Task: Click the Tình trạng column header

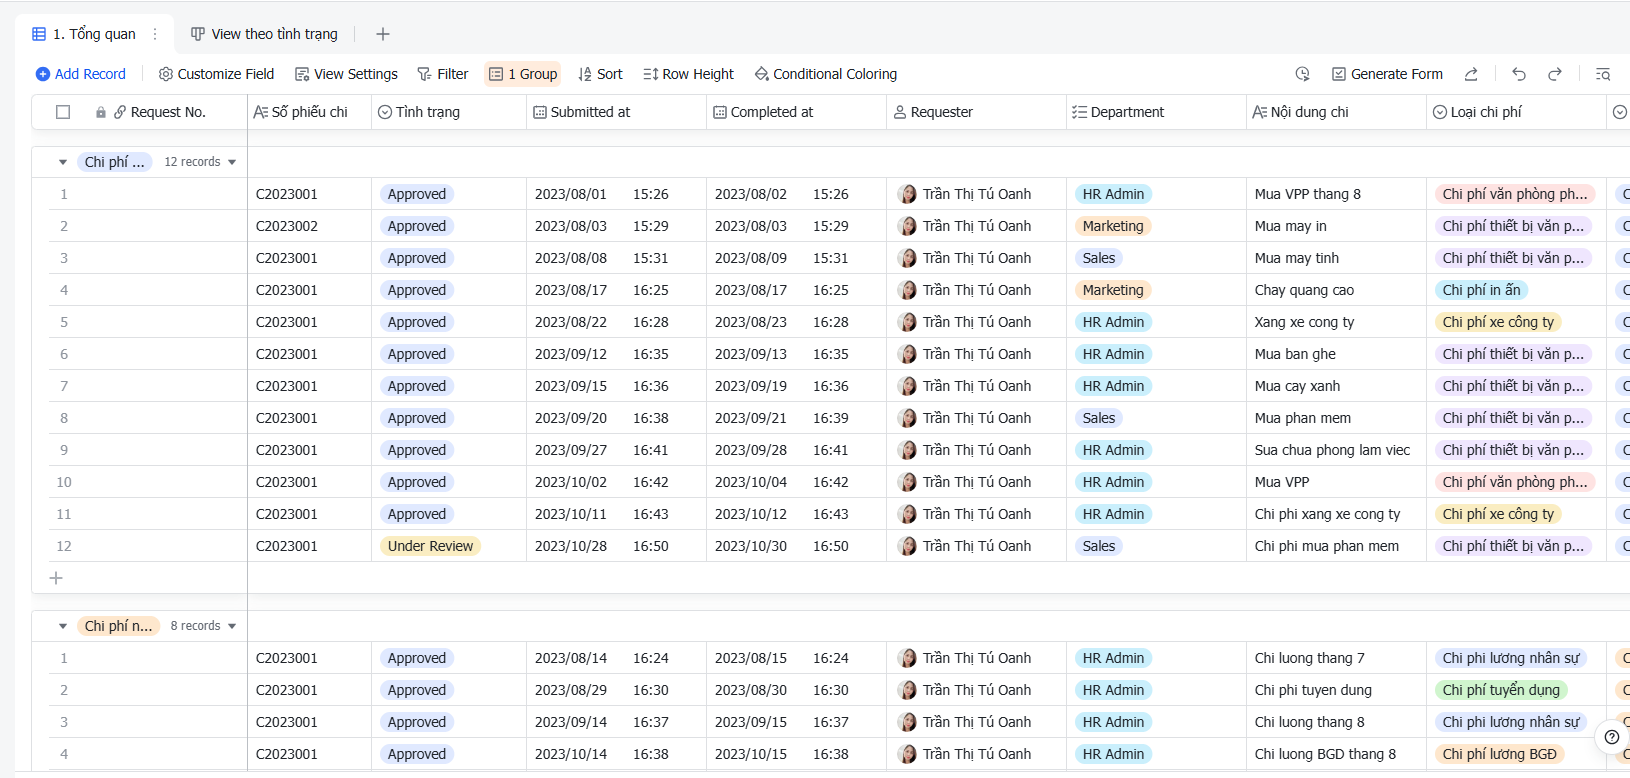Action: pos(449,112)
